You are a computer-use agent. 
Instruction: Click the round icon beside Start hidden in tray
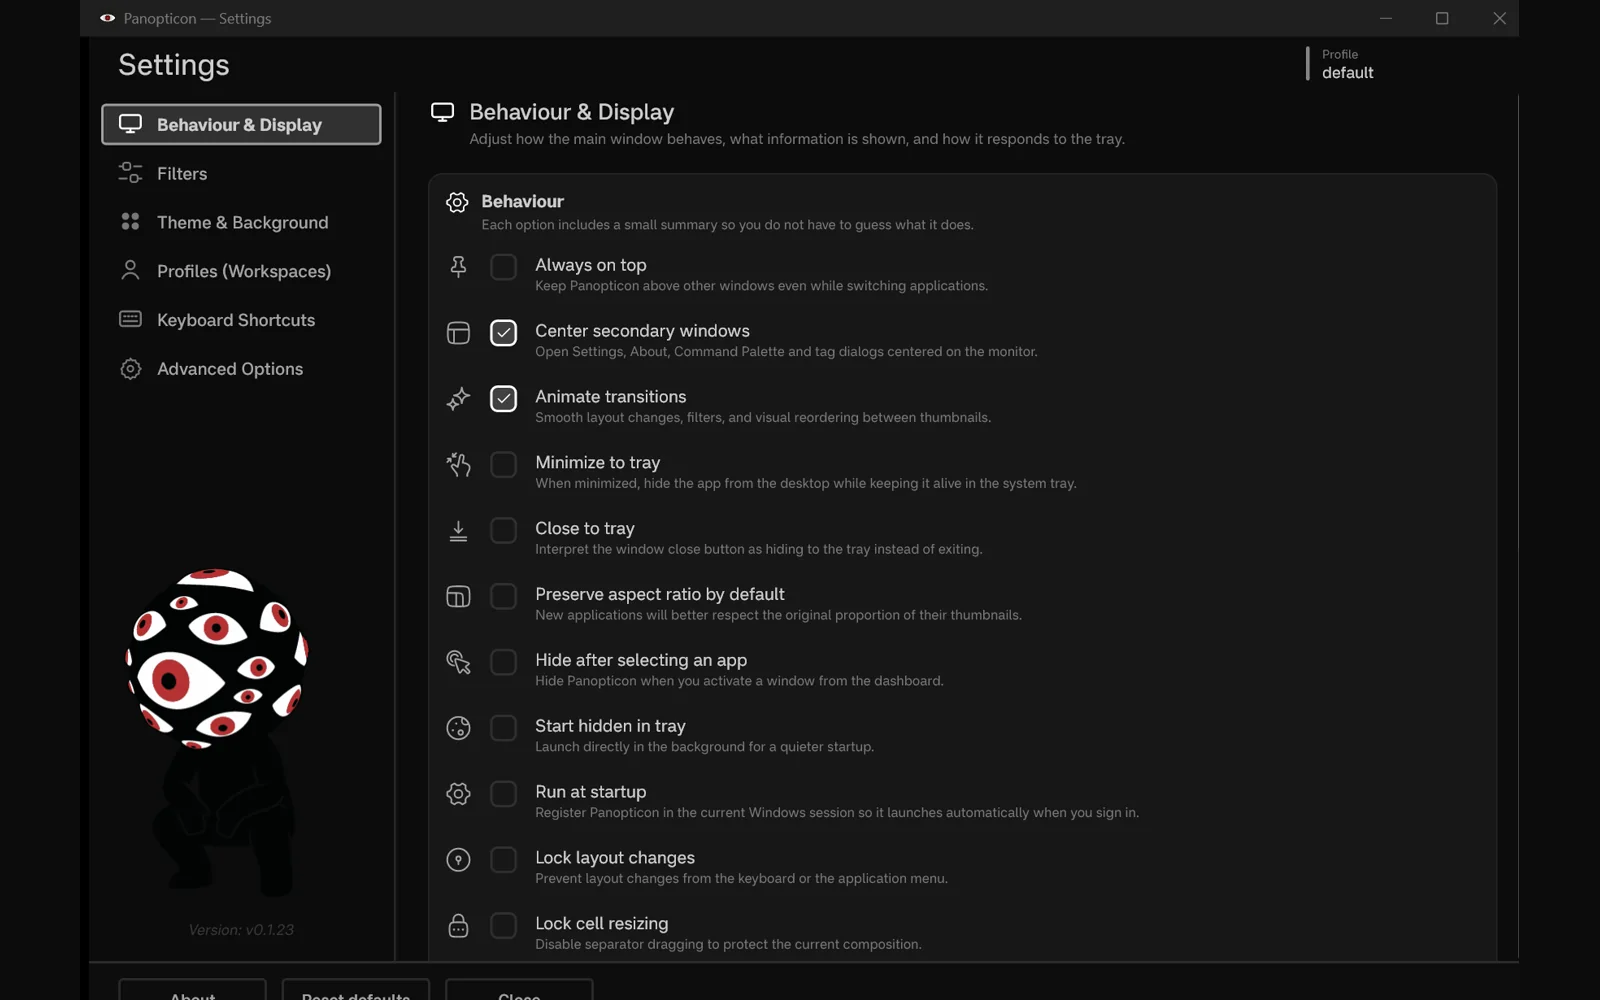[x=458, y=728]
